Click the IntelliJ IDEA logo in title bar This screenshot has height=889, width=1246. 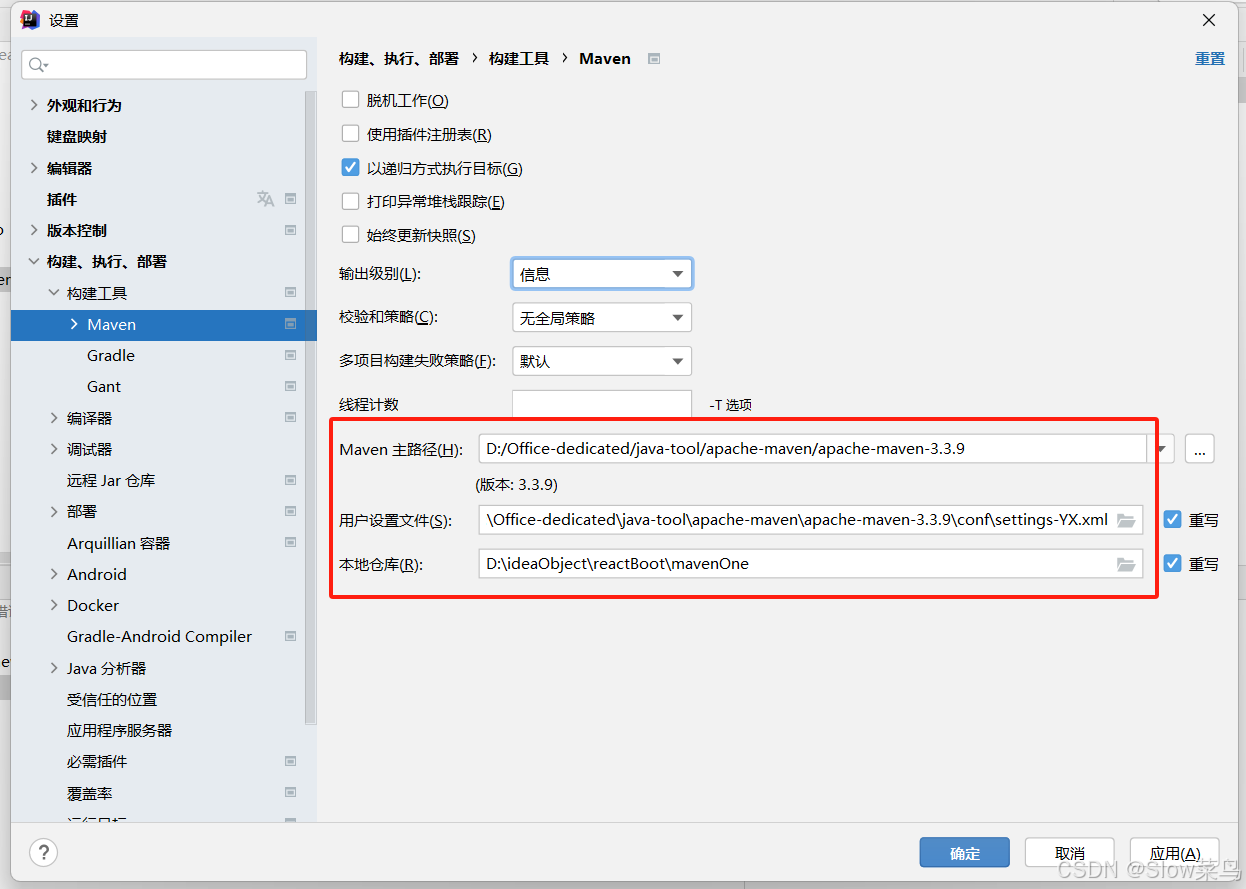click(x=30, y=20)
